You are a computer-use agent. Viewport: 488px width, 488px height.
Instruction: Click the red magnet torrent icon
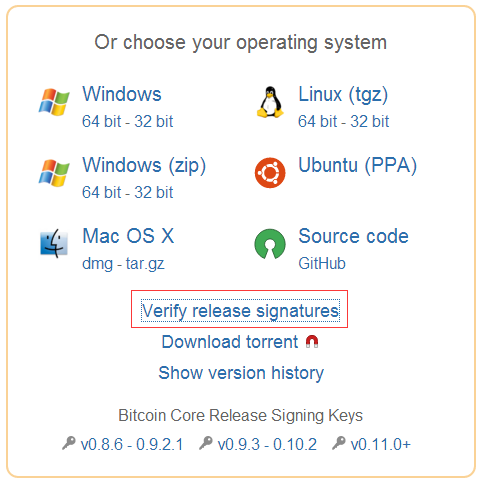(312, 342)
